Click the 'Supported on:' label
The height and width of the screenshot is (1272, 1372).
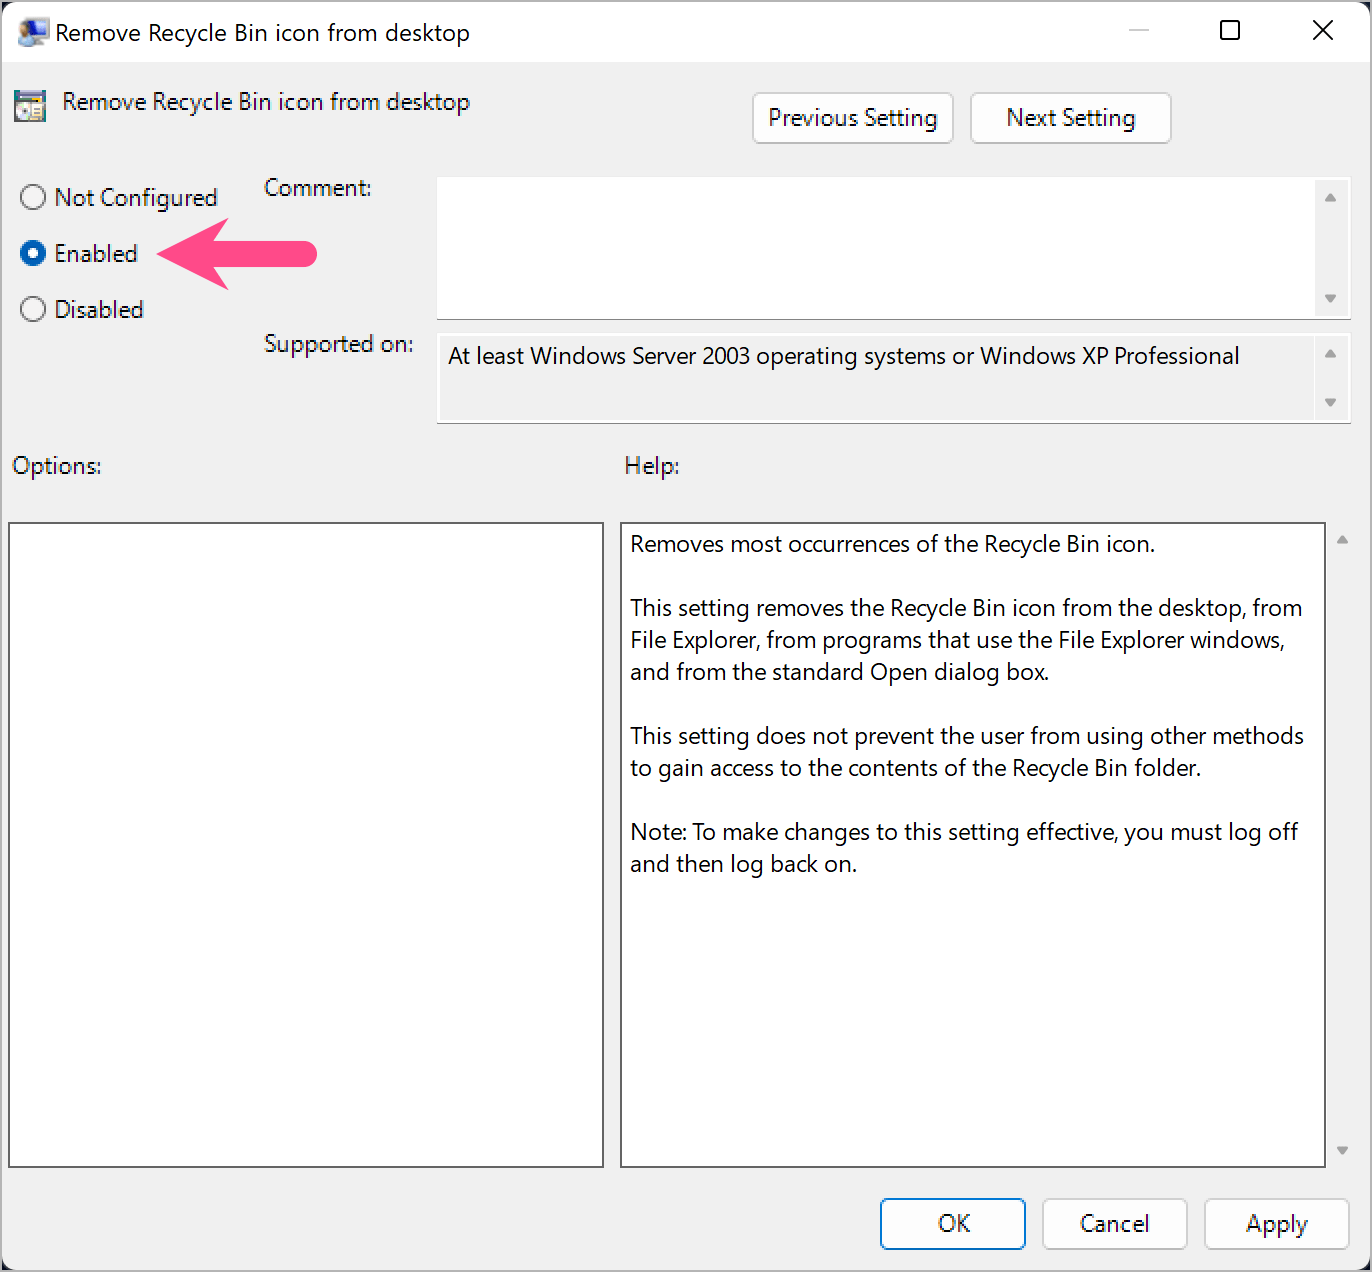pos(338,344)
